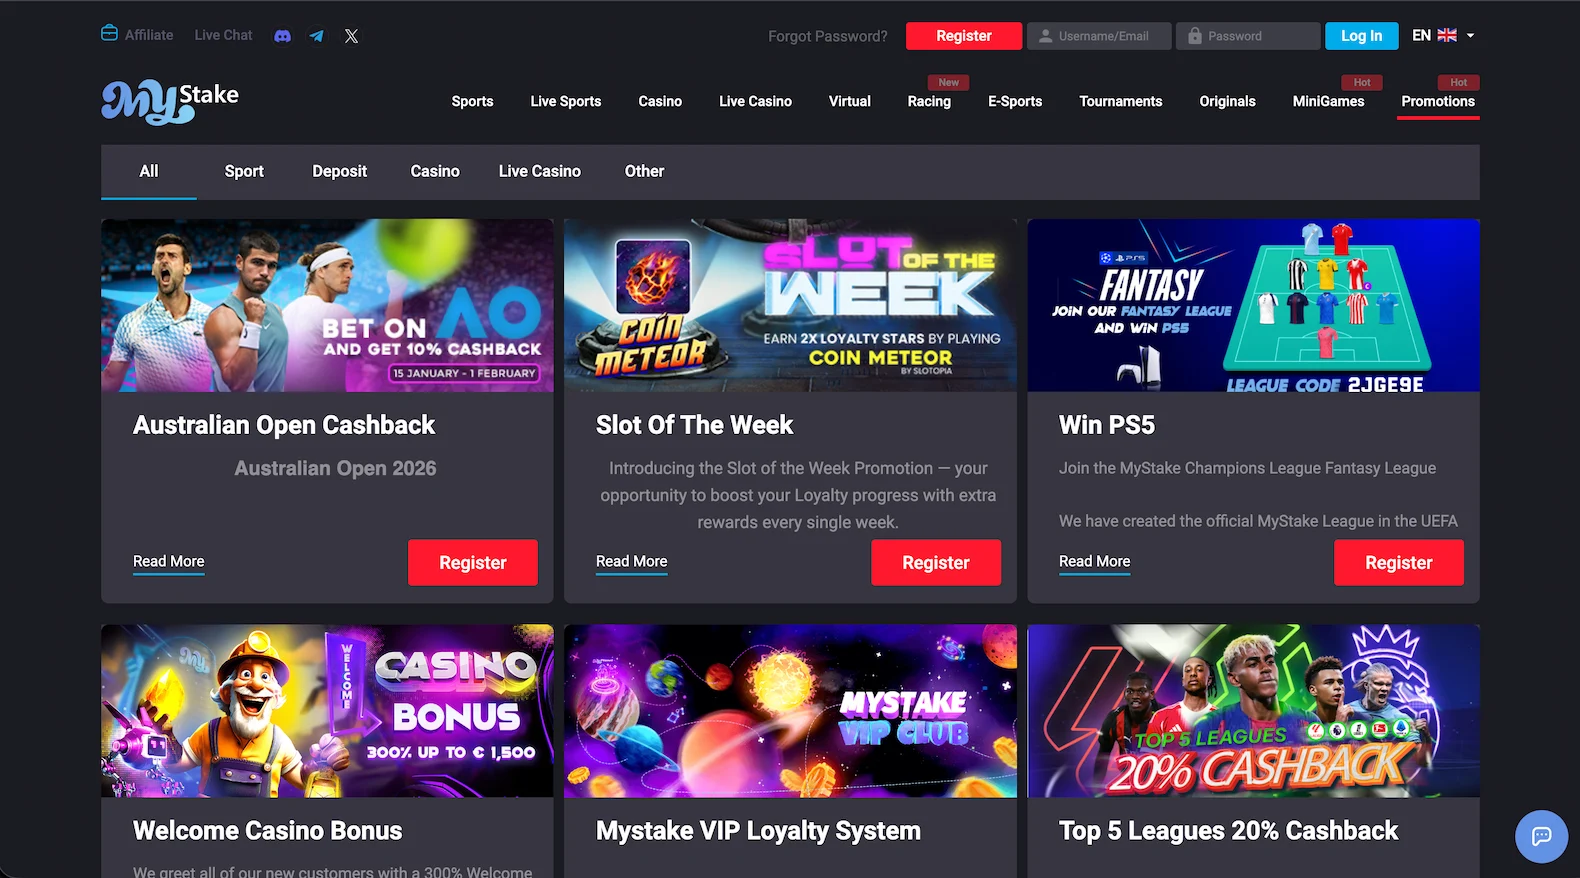Open the X social media icon
Image resolution: width=1580 pixels, height=878 pixels.
click(351, 36)
